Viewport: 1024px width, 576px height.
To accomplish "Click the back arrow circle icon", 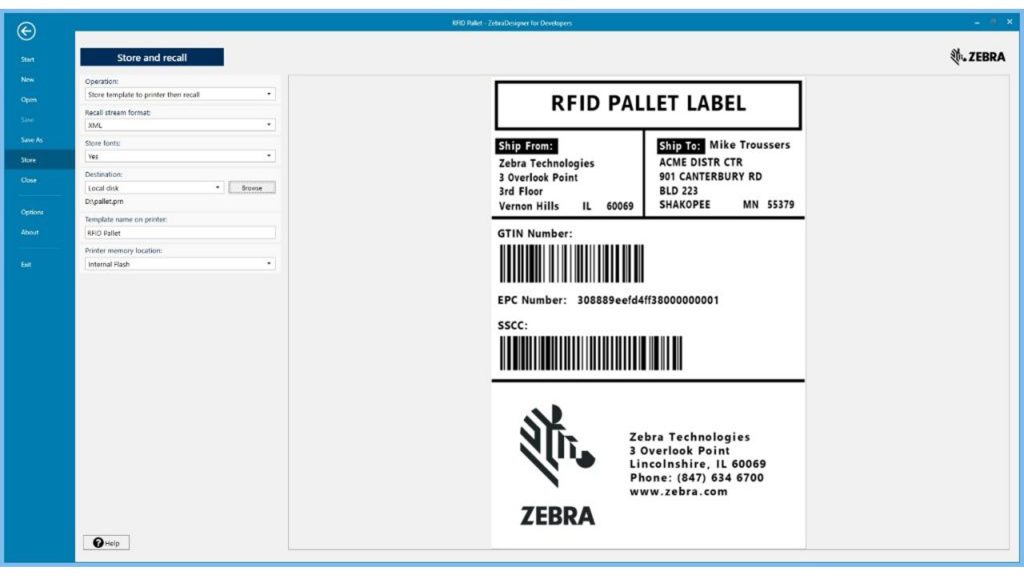I will [x=27, y=31].
